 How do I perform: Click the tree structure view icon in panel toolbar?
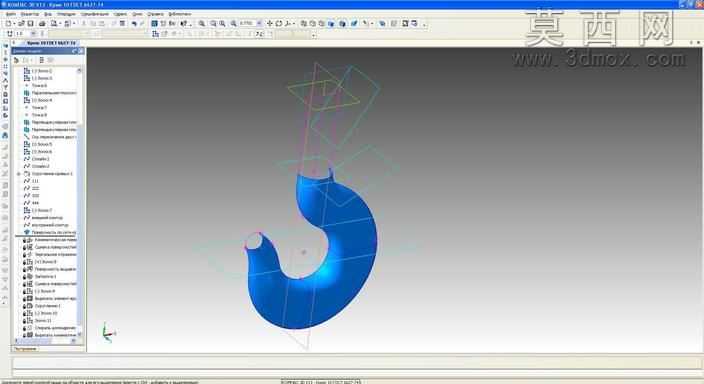[42, 60]
